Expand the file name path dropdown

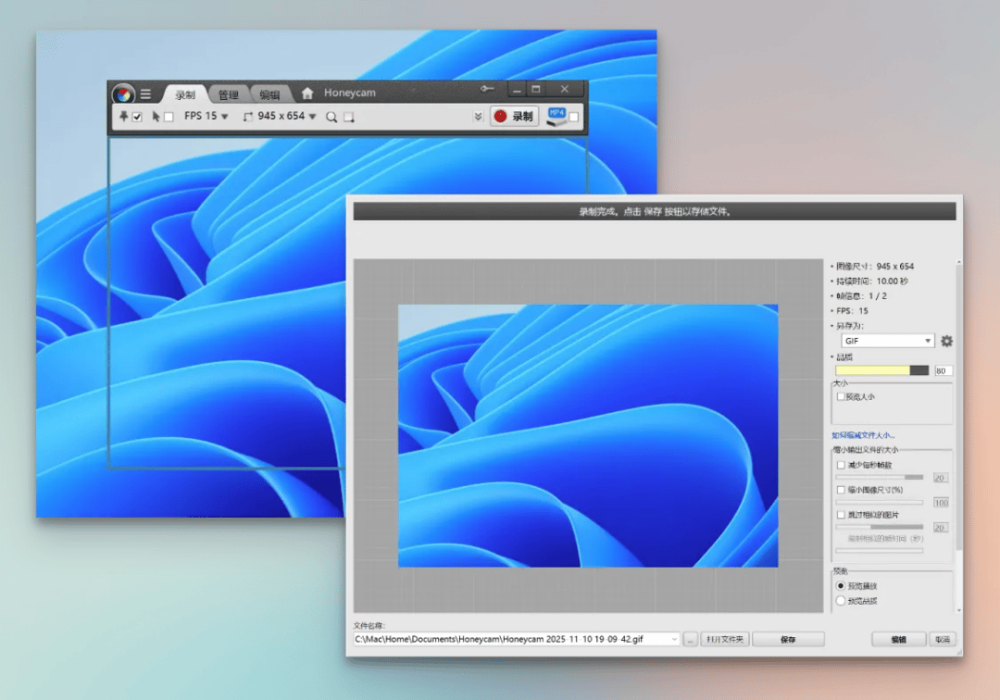(674, 639)
